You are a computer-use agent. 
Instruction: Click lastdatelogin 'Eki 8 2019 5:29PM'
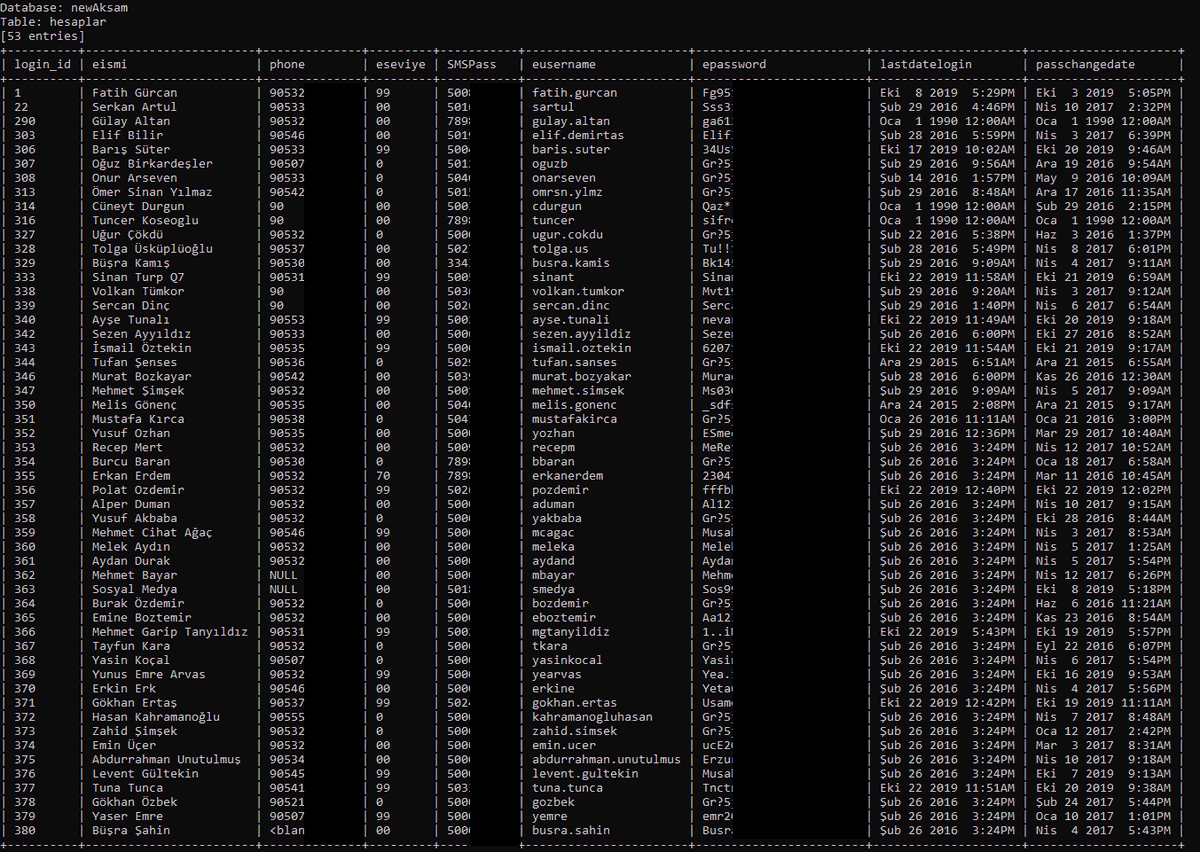tap(948, 93)
